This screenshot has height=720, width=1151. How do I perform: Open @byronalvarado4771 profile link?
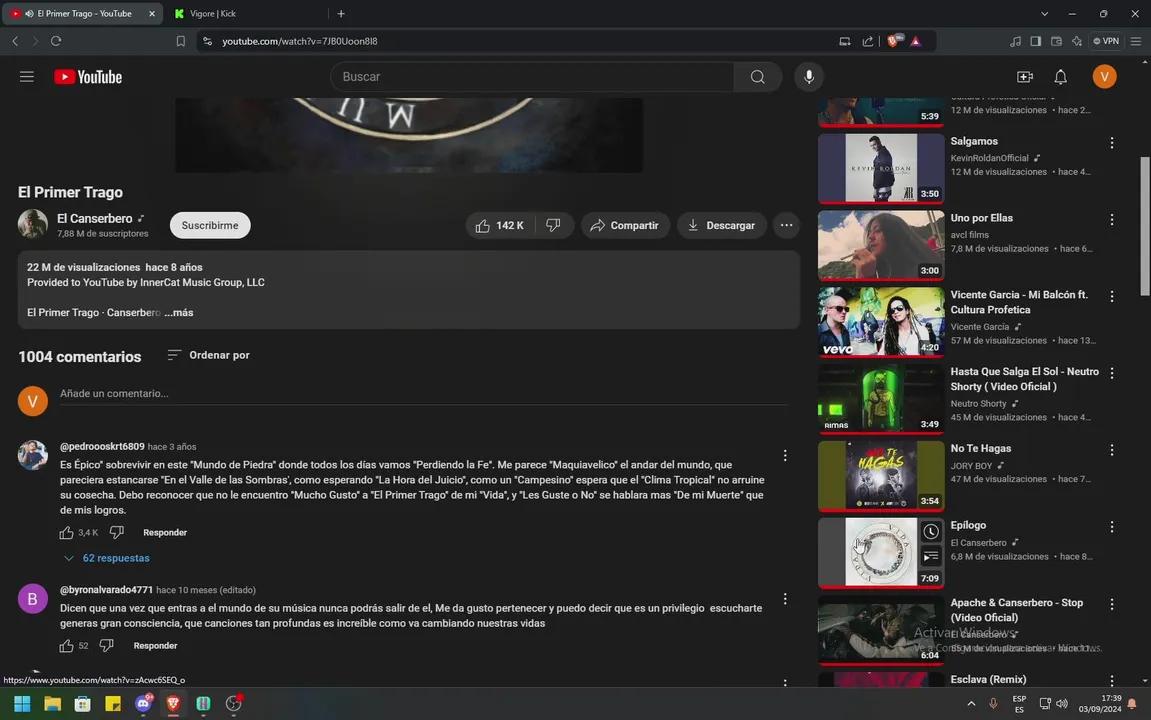[x=106, y=589]
